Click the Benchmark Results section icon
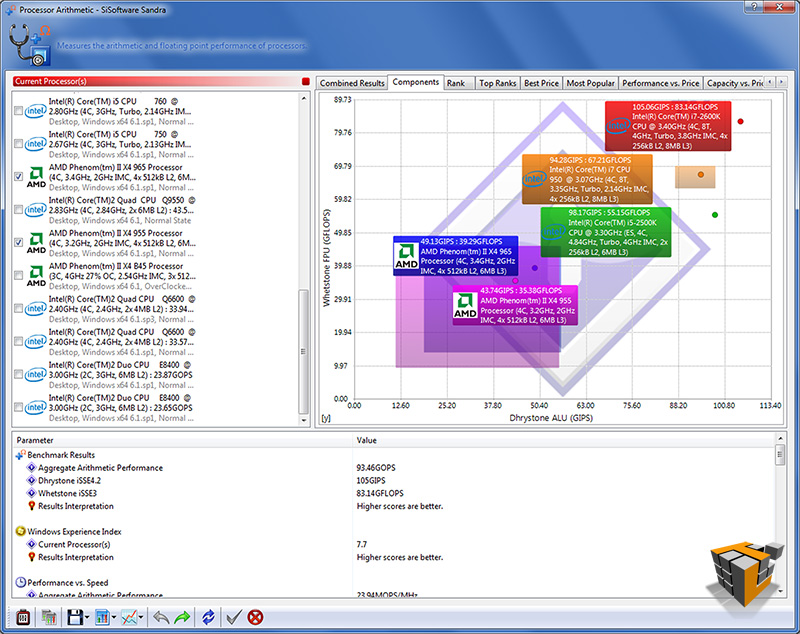Viewport: 800px width, 634px height. (x=20, y=454)
